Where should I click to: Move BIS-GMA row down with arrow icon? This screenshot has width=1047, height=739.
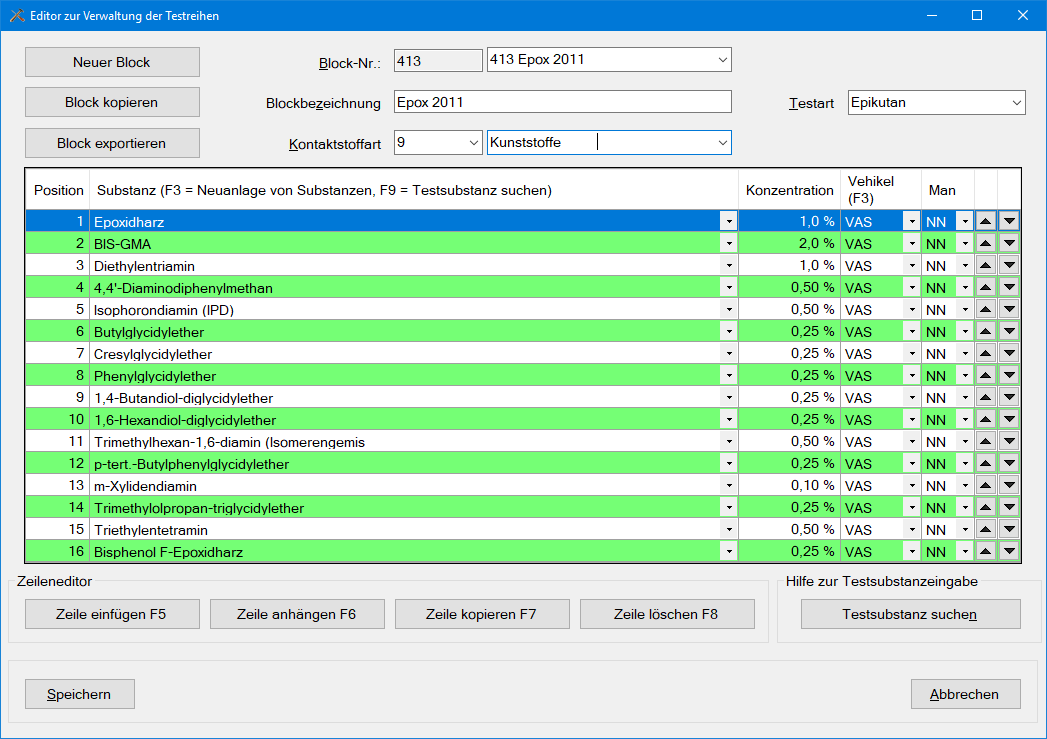(1009, 243)
